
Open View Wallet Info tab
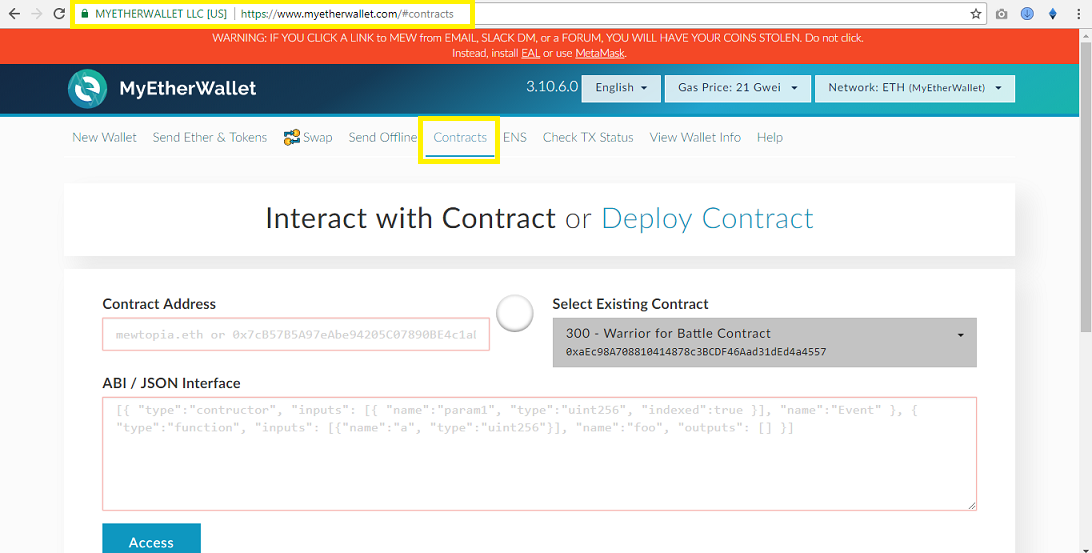695,137
